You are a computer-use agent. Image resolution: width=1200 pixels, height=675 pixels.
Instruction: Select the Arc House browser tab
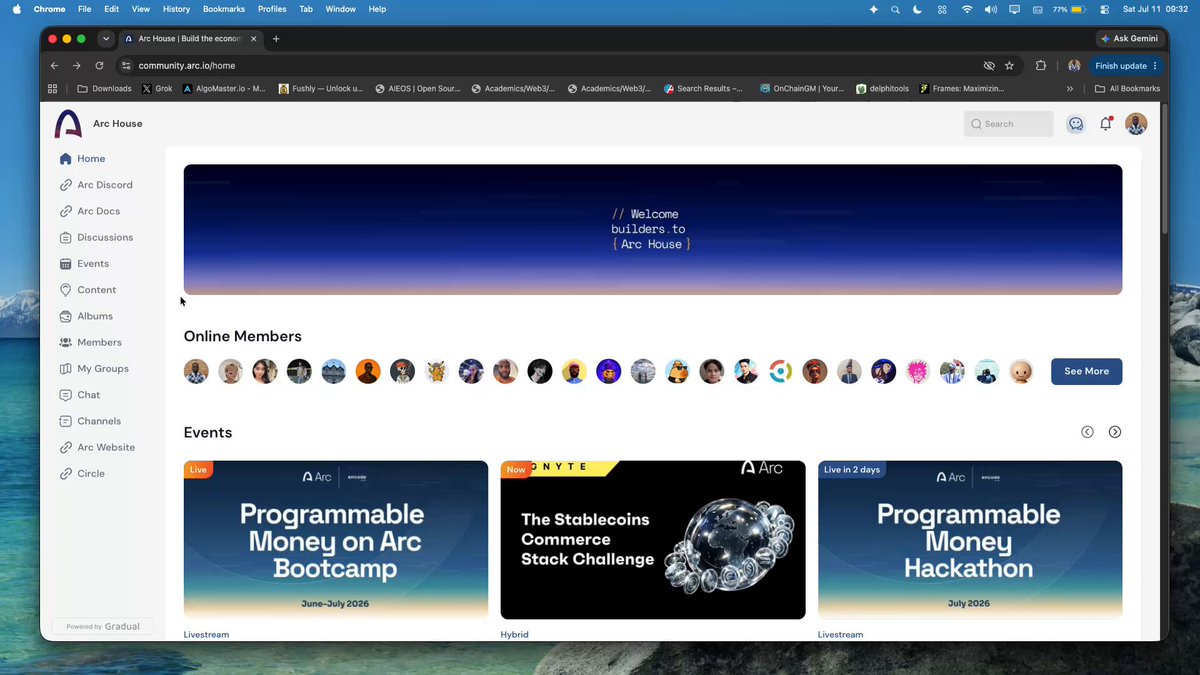click(x=191, y=39)
